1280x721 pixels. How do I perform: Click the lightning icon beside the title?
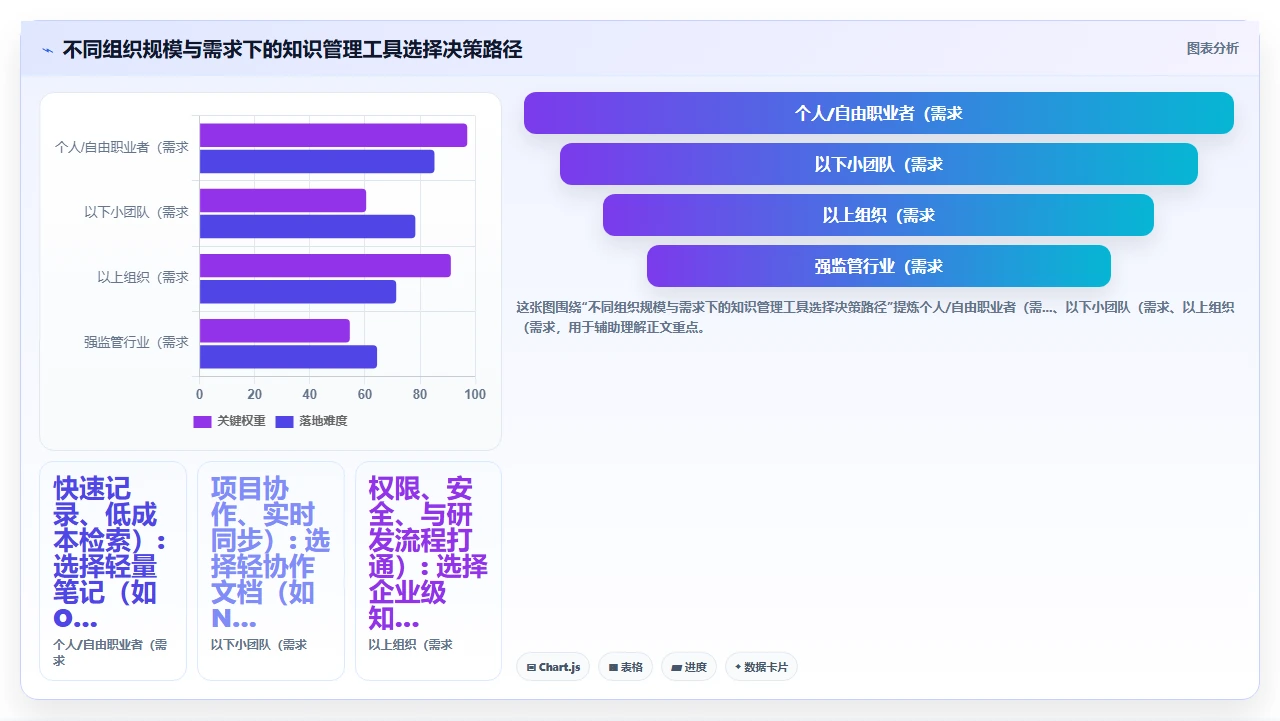[47, 50]
